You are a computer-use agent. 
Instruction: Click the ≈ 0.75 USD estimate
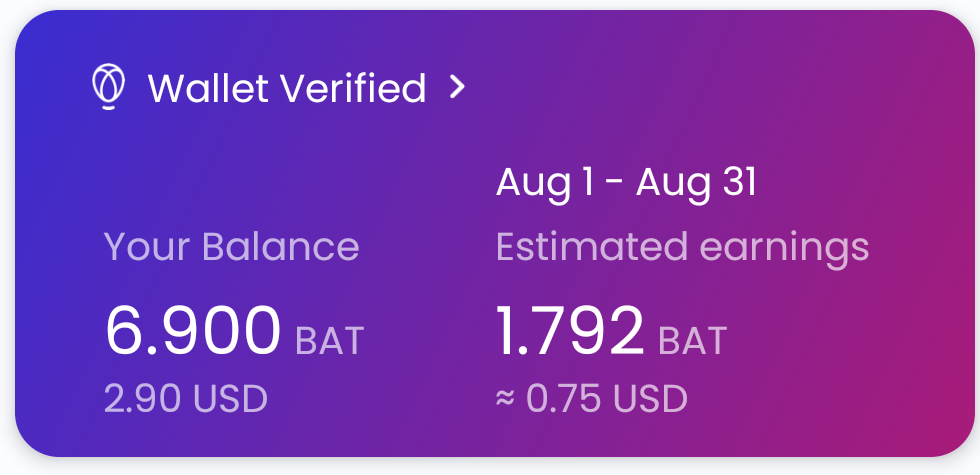tap(592, 398)
